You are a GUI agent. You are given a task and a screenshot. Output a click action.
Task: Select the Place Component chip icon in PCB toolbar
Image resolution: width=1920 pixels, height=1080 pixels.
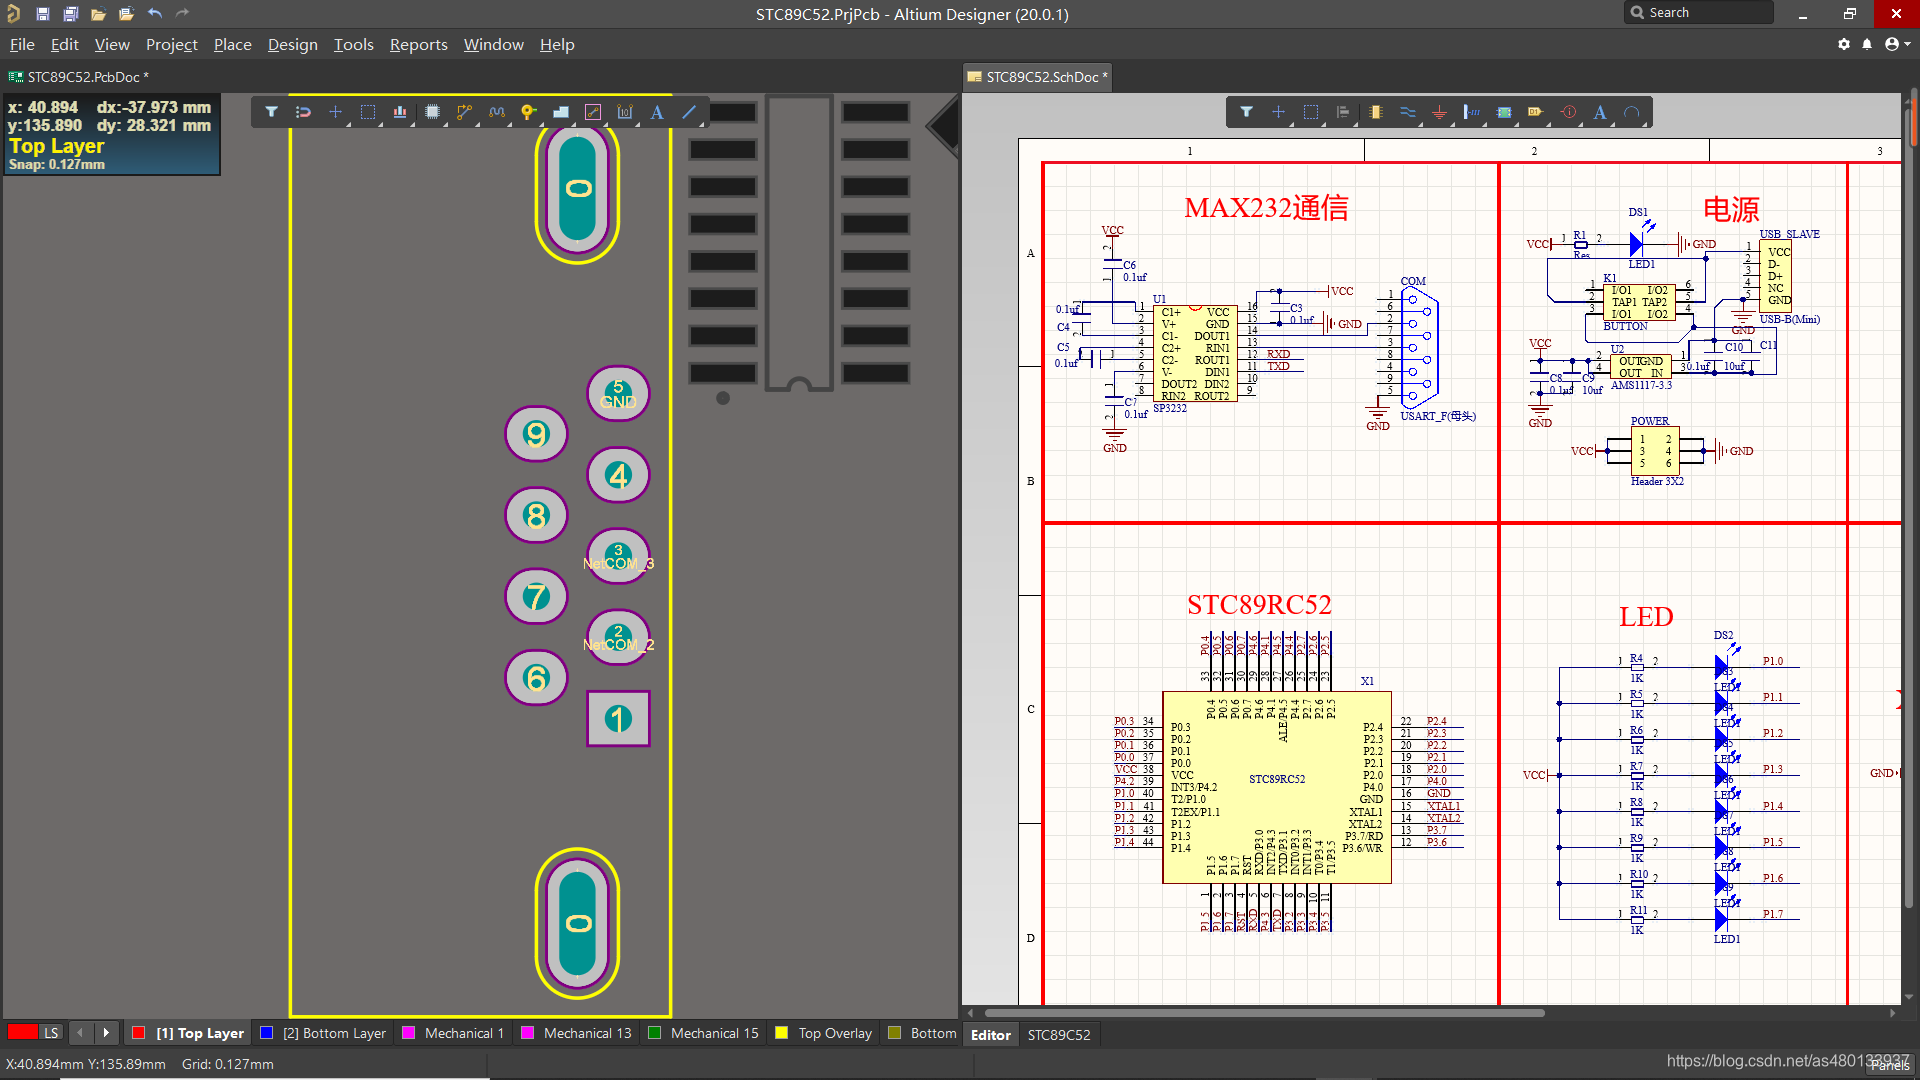[432, 112]
